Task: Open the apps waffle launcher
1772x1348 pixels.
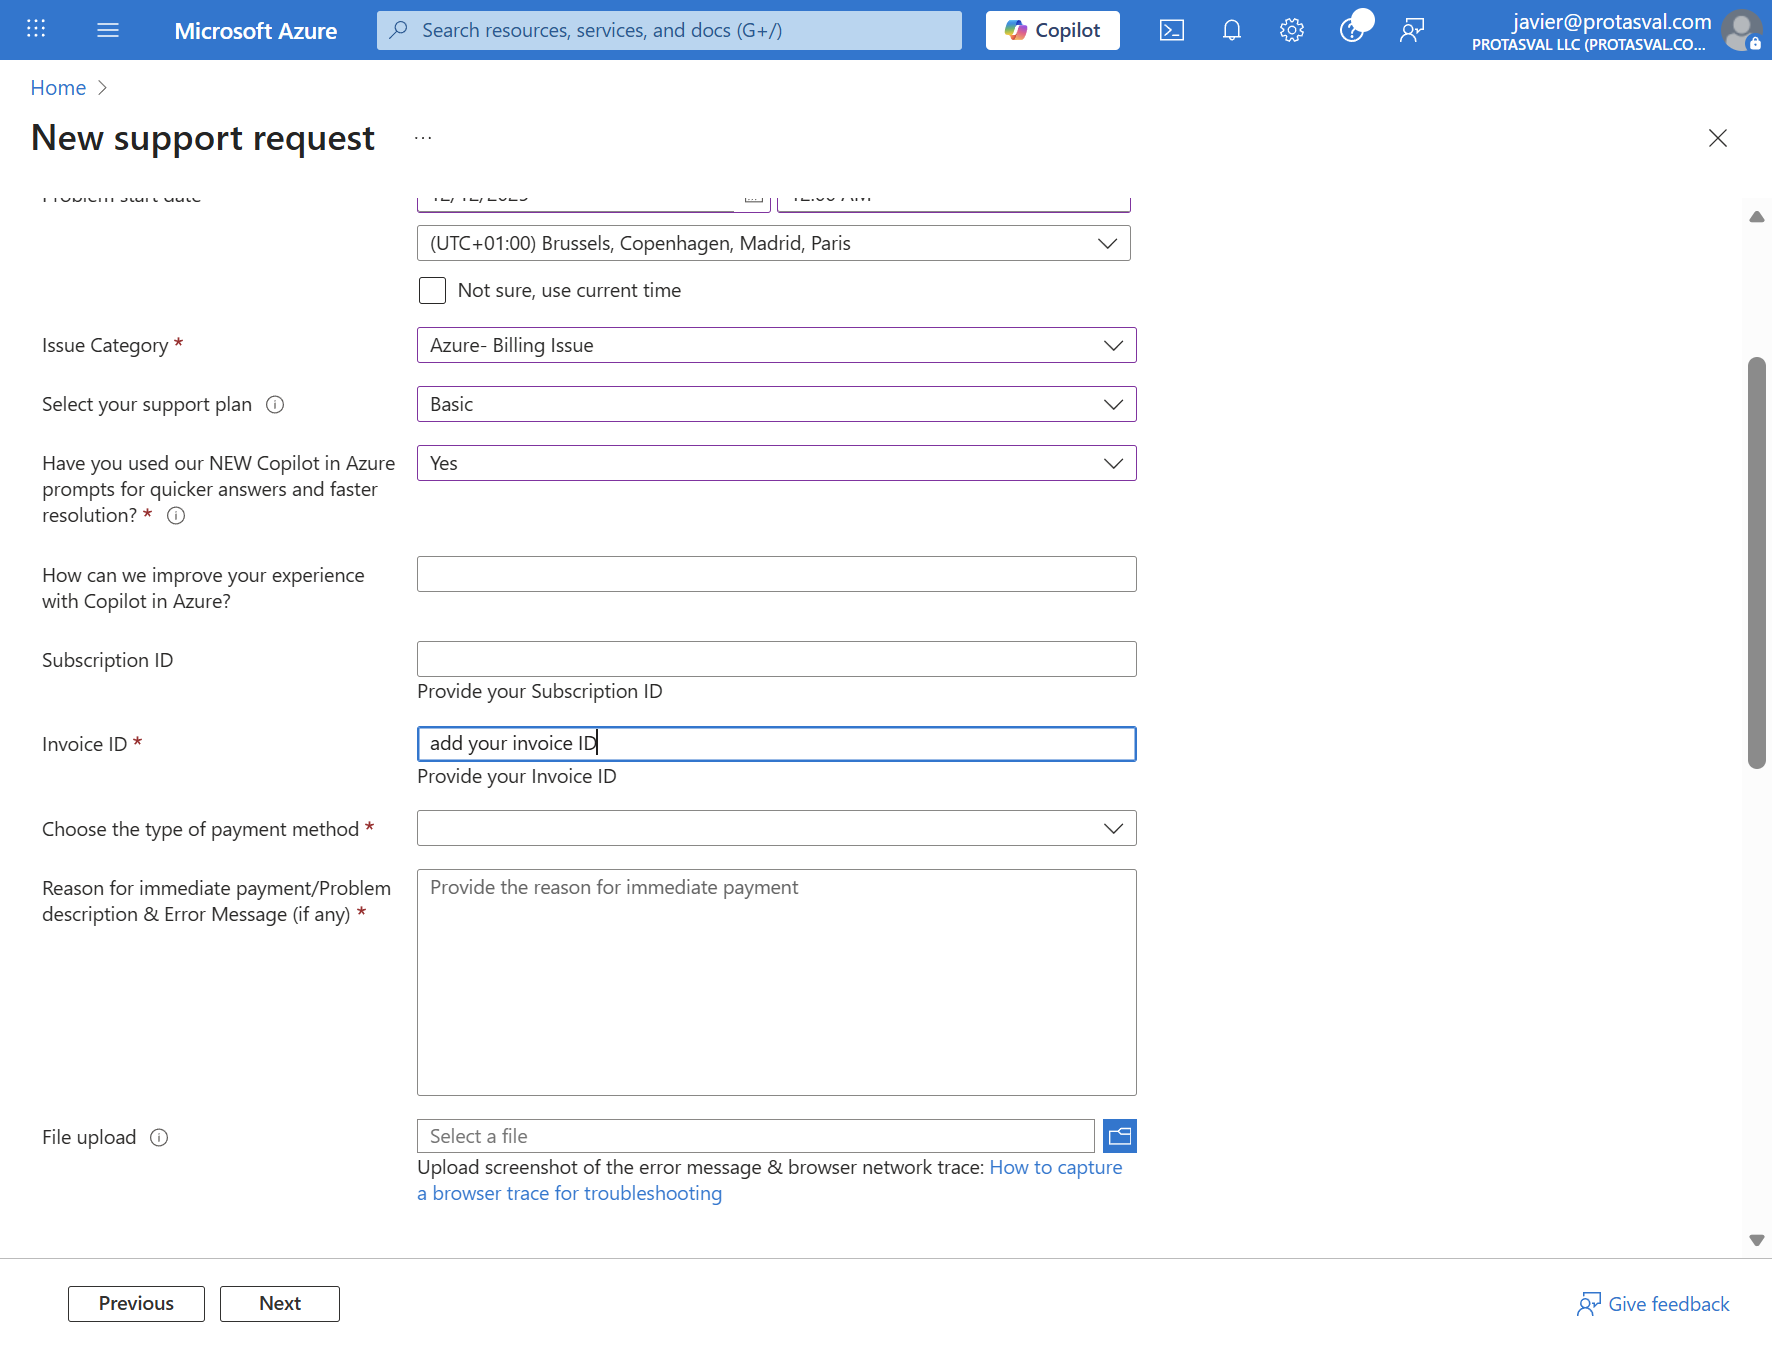Action: point(36,29)
